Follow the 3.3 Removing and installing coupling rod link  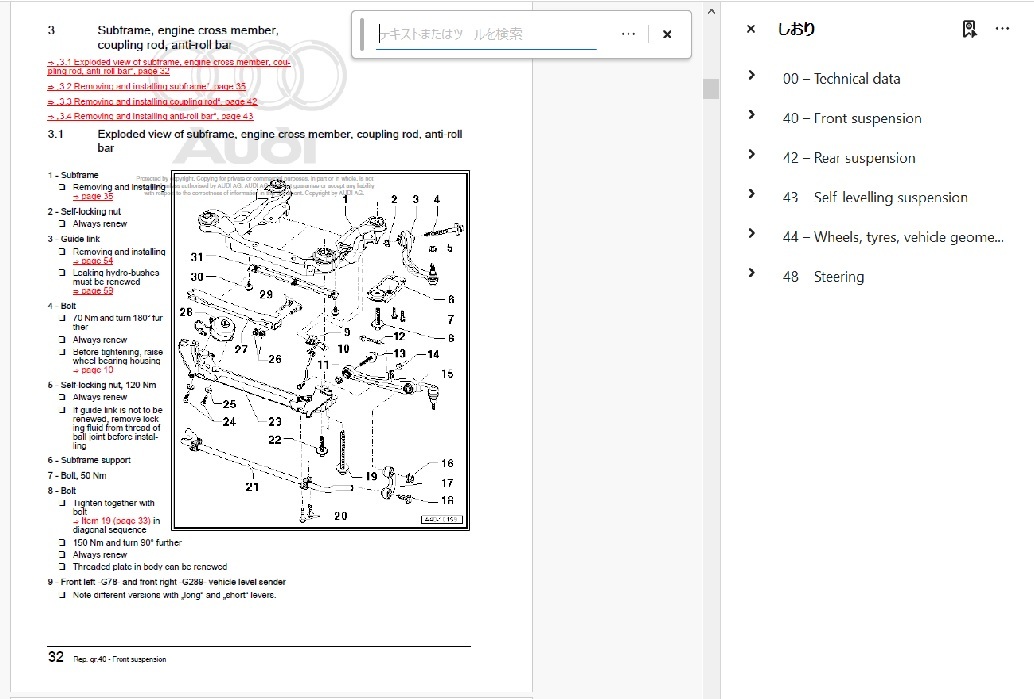[152, 102]
